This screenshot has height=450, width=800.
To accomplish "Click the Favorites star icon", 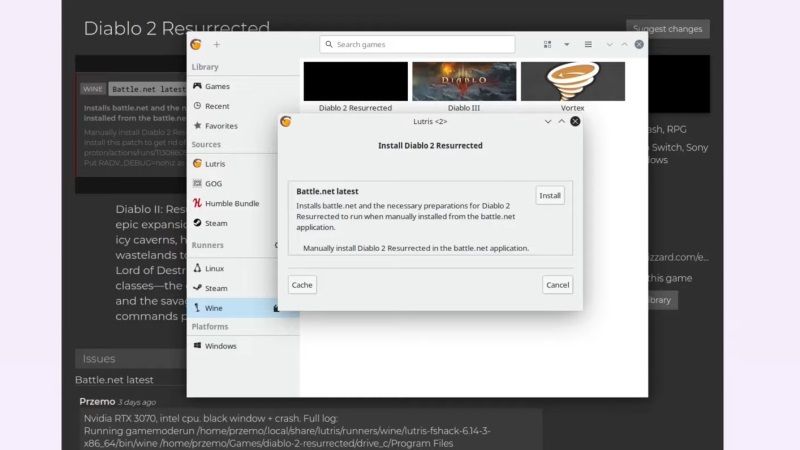I will pyautogui.click(x=197, y=126).
